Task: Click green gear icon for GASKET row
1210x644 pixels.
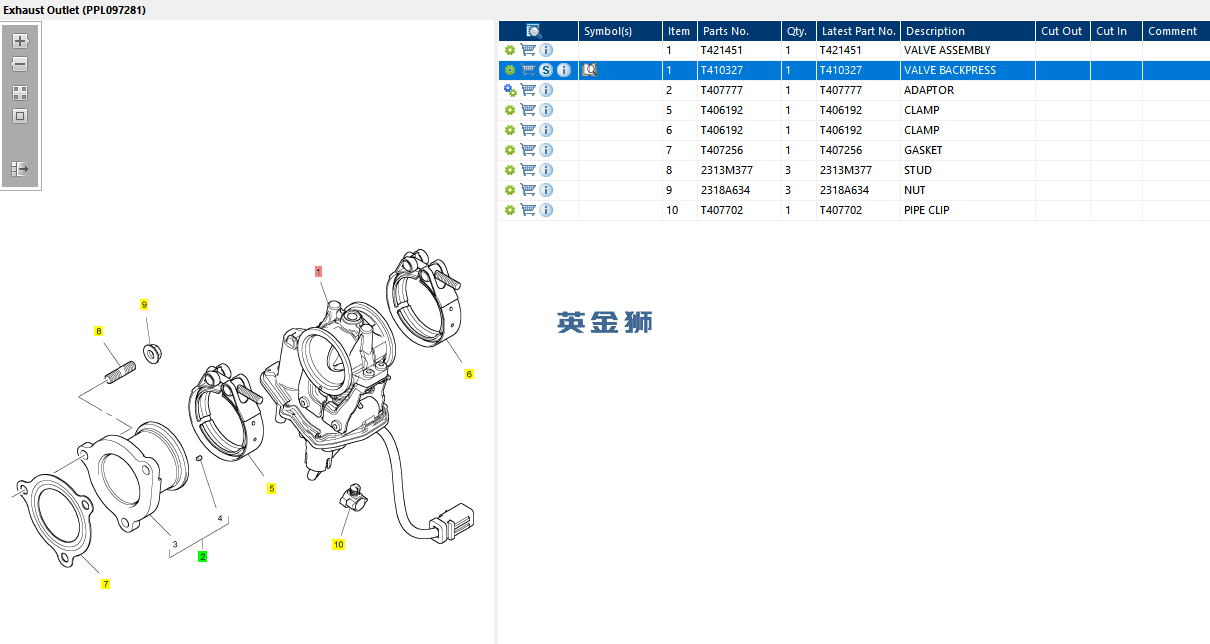Action: click(x=510, y=150)
